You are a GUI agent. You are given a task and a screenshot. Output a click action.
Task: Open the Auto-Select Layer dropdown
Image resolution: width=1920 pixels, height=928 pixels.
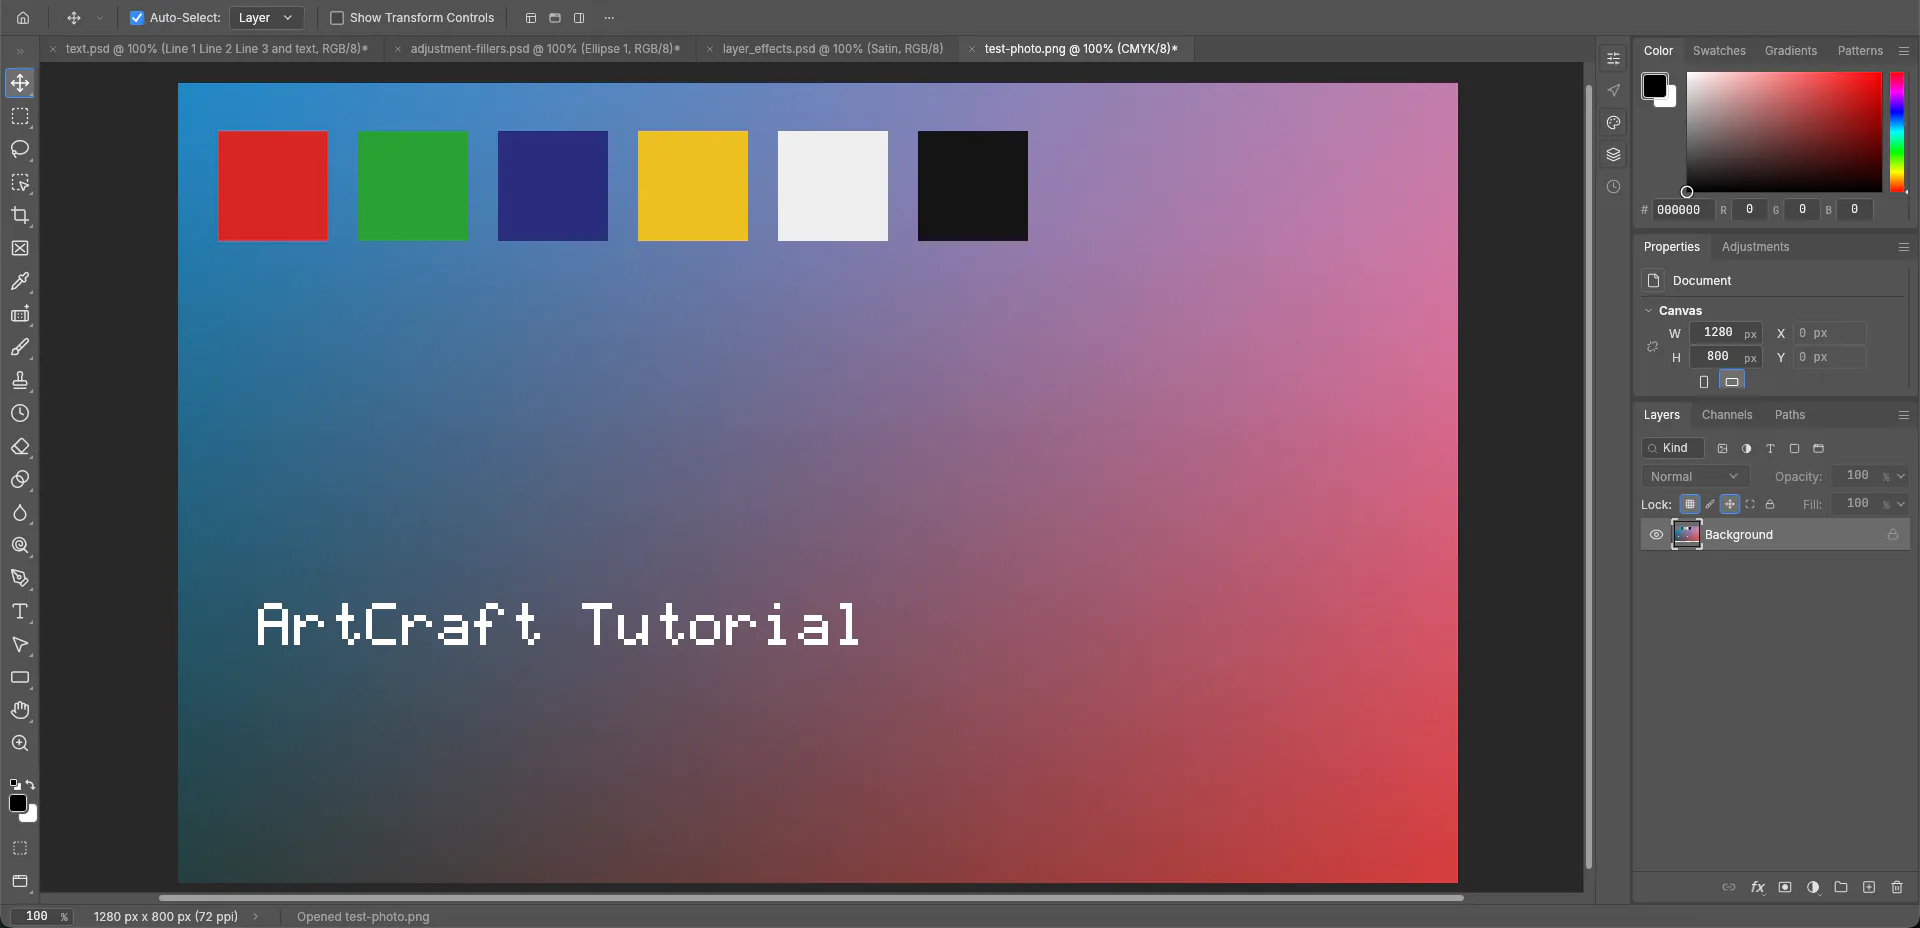[x=266, y=18]
